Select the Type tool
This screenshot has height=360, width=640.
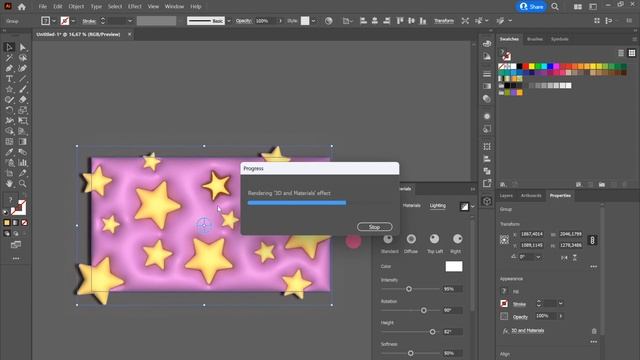(9, 79)
